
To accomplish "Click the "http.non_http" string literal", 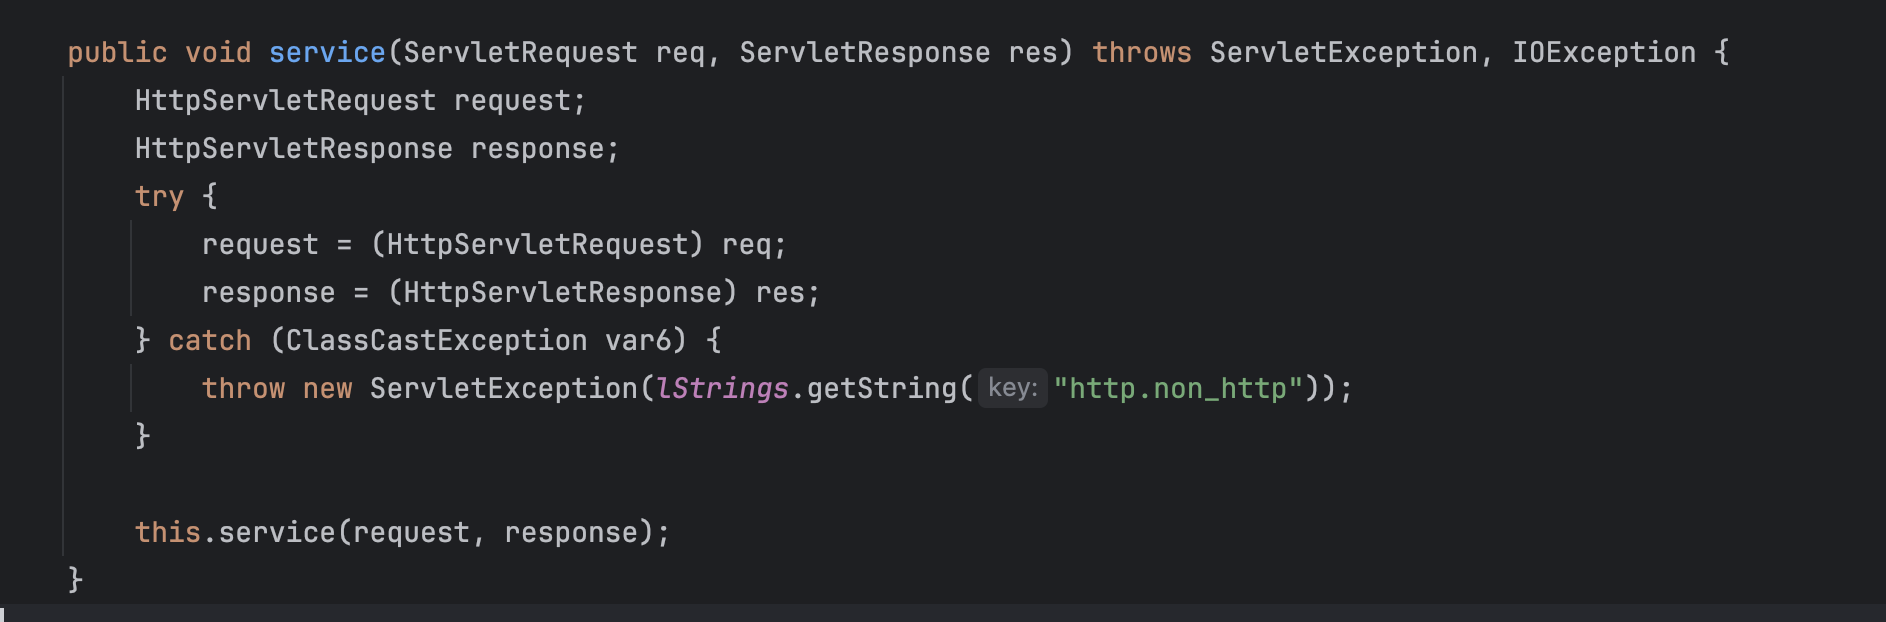I will tap(1179, 388).
